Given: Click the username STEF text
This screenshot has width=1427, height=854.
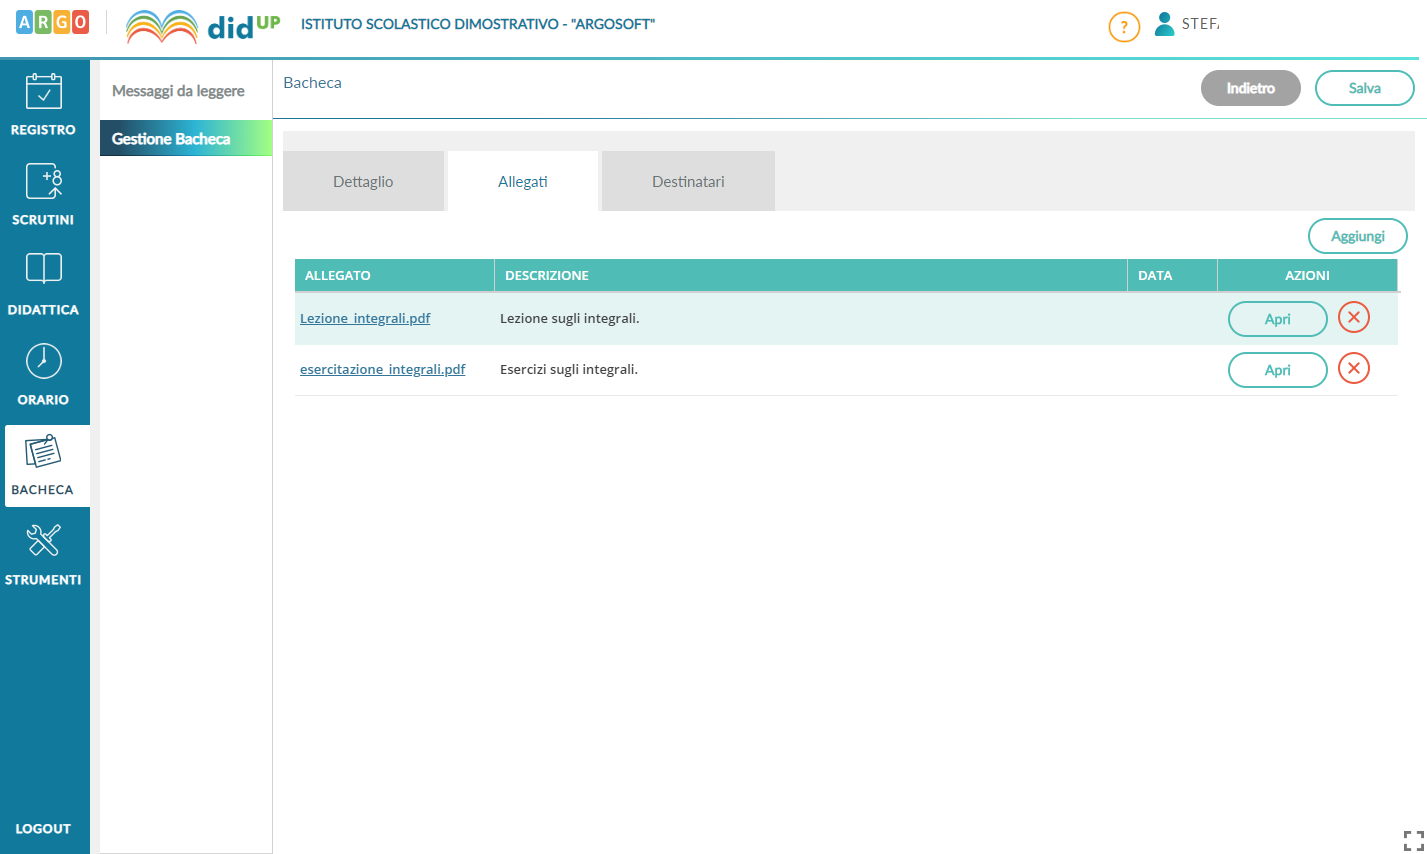Looking at the screenshot, I should coord(1200,24).
